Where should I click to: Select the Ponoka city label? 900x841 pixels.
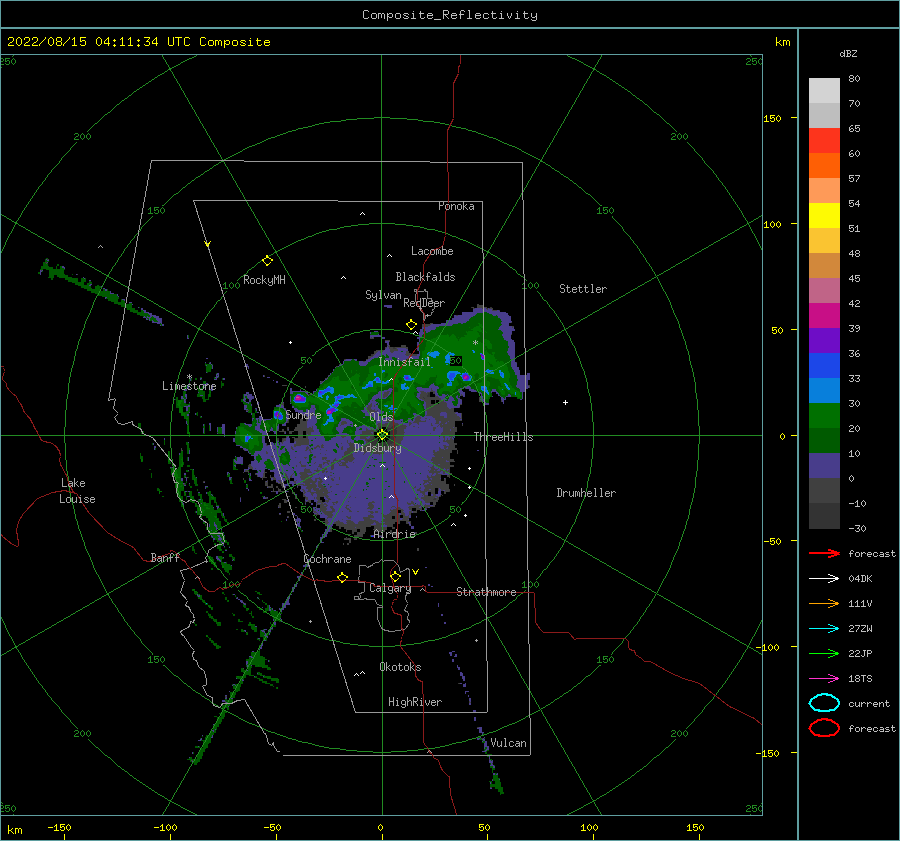(x=456, y=206)
